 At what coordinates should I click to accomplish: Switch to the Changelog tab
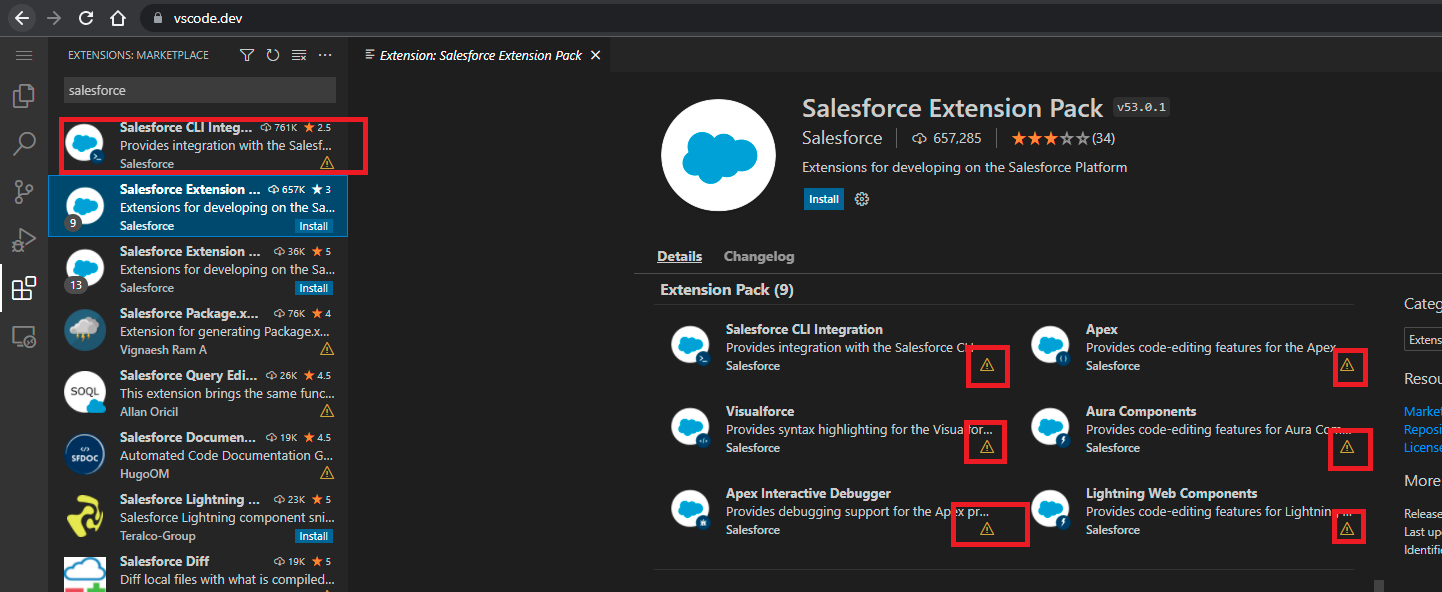[758, 256]
